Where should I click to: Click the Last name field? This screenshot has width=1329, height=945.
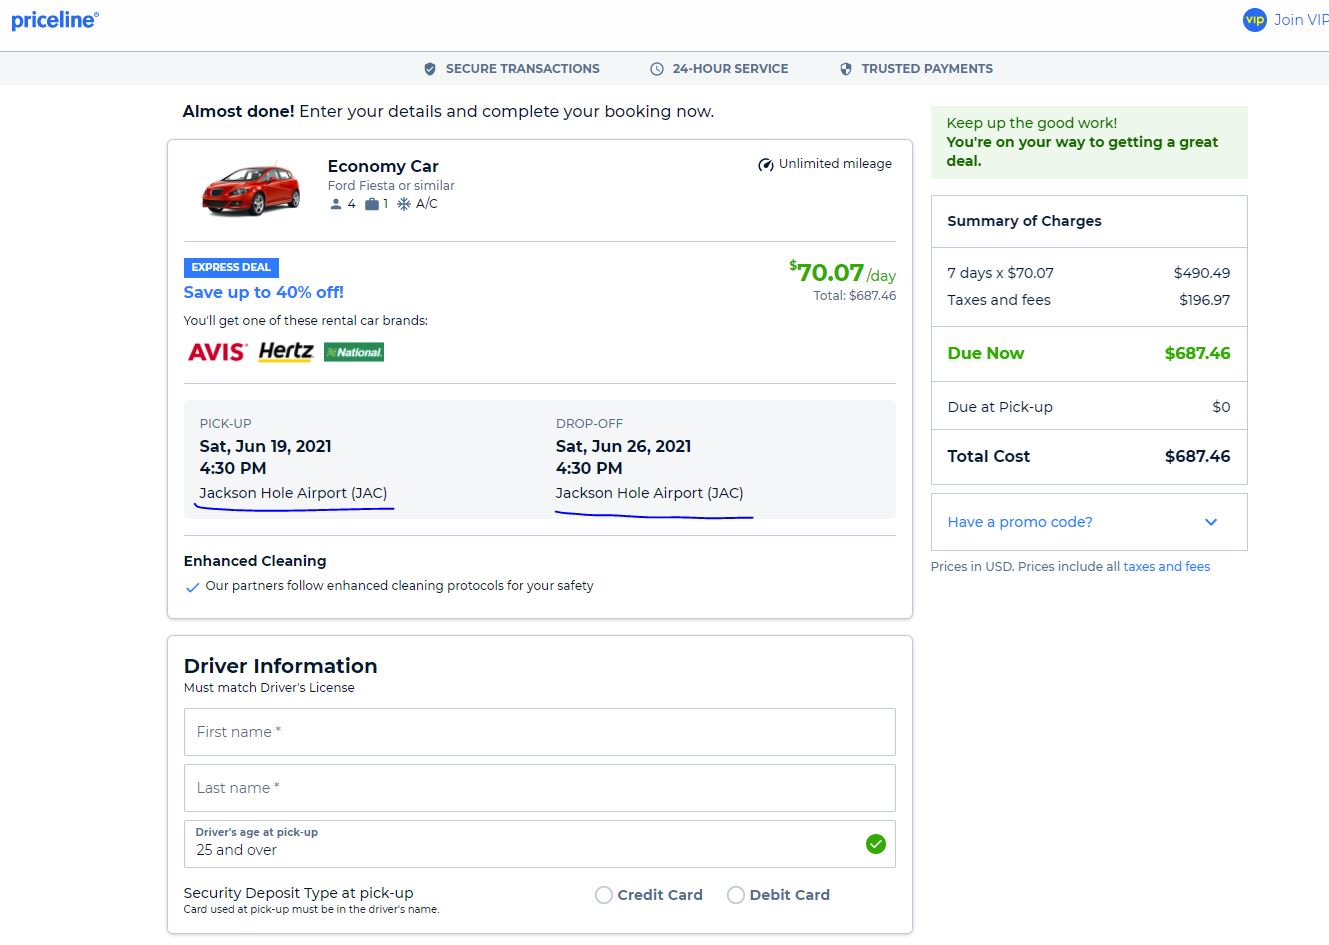point(539,788)
